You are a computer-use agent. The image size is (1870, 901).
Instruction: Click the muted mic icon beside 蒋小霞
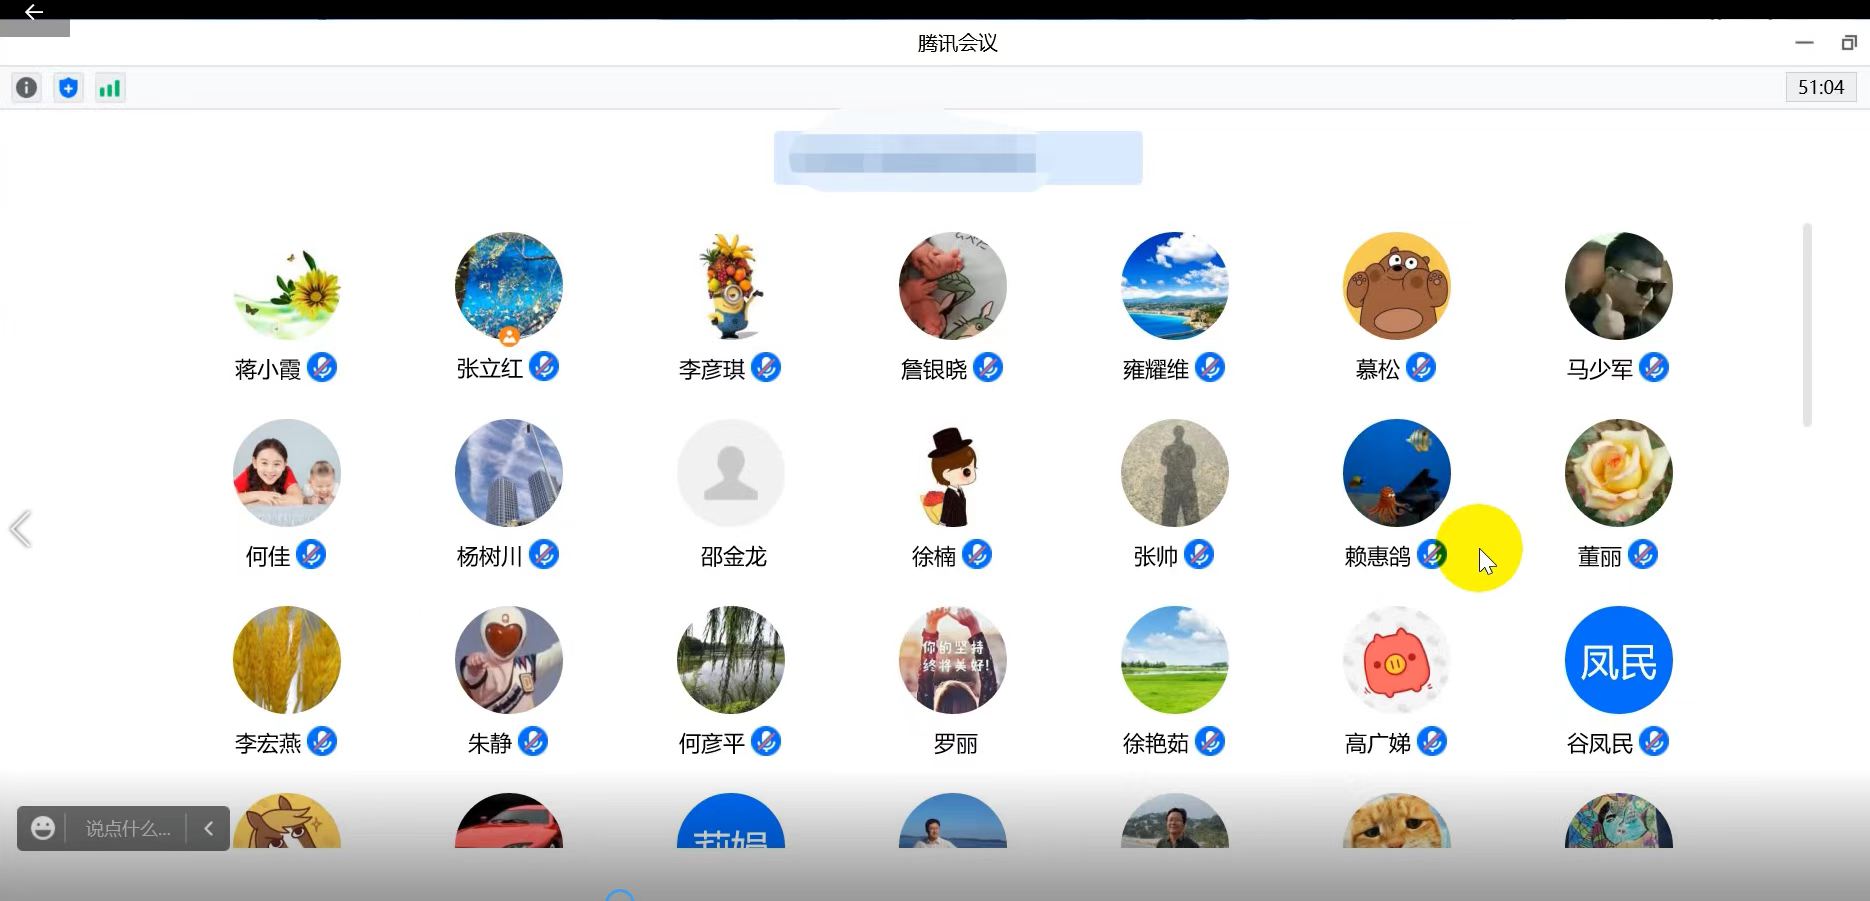322,368
